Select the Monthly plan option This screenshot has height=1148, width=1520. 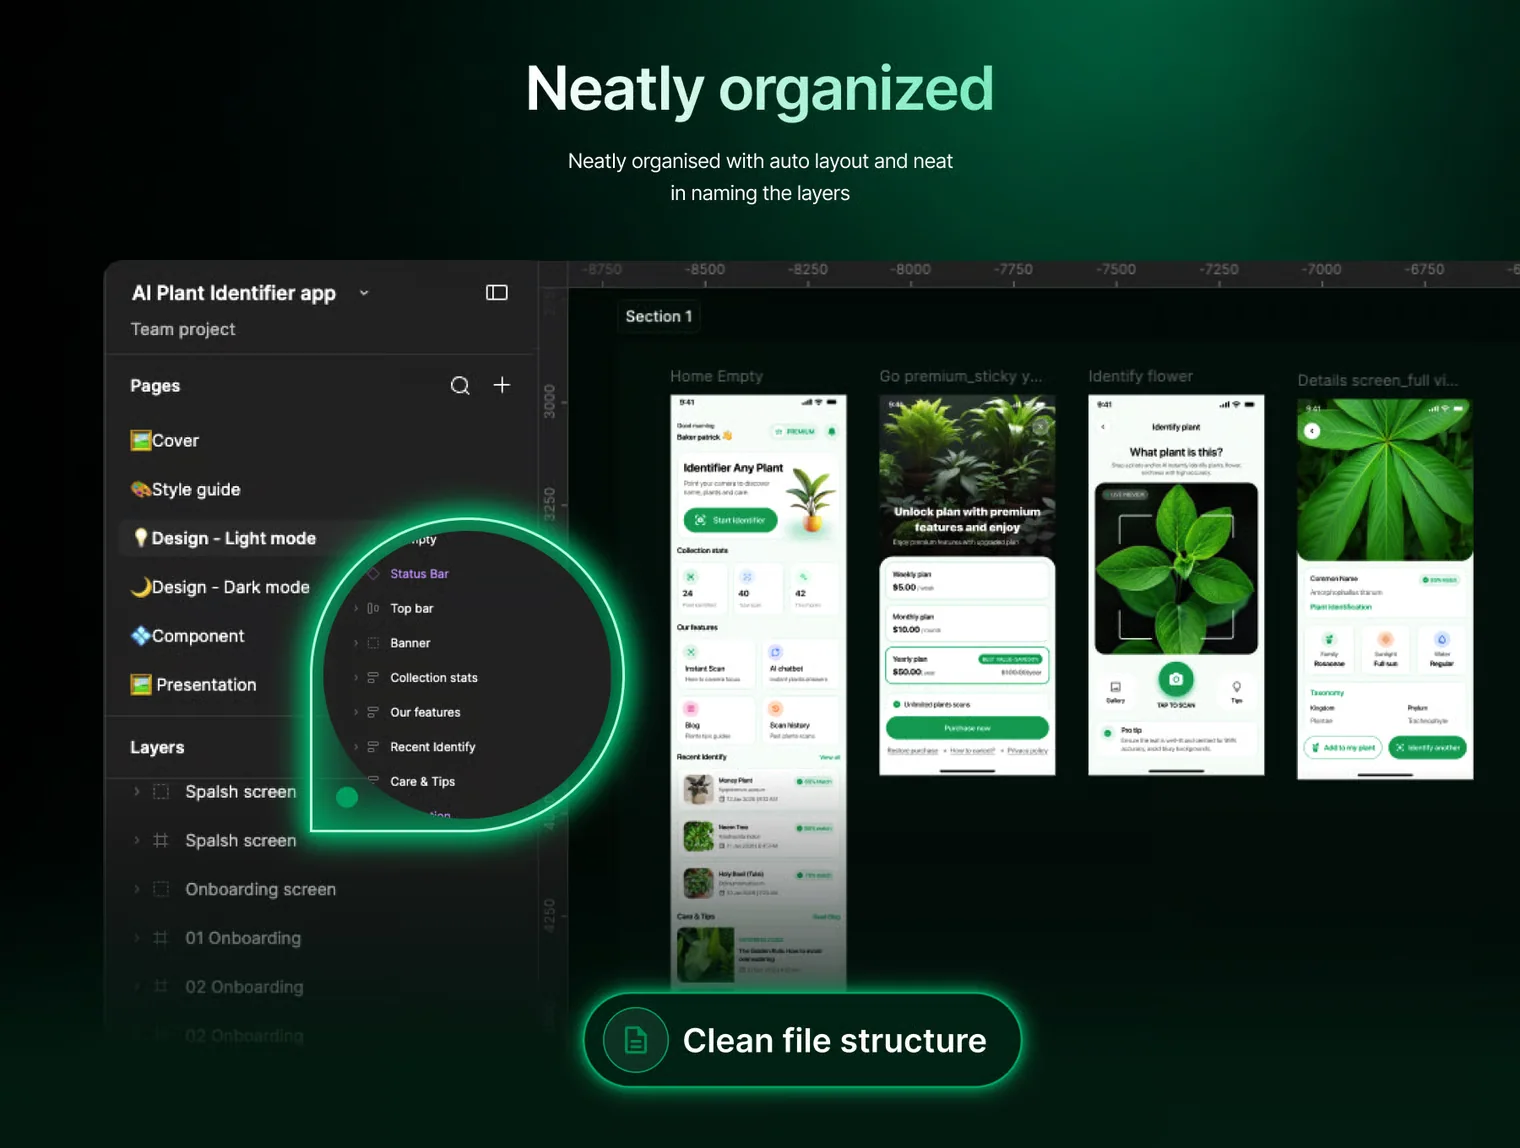tap(967, 623)
